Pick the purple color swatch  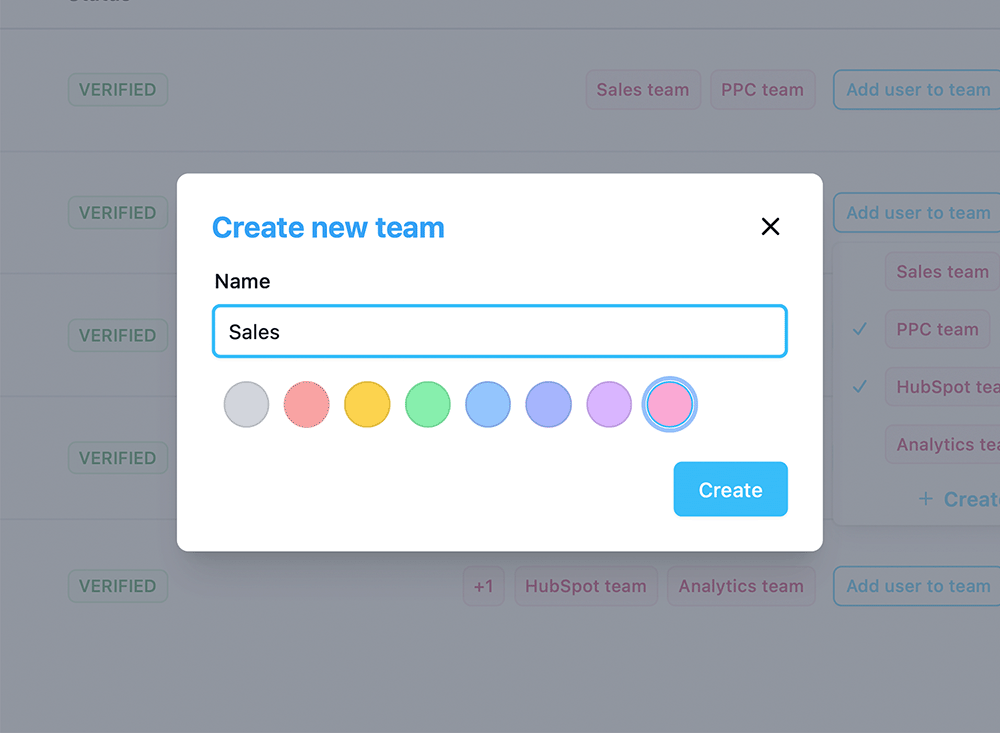coord(609,404)
